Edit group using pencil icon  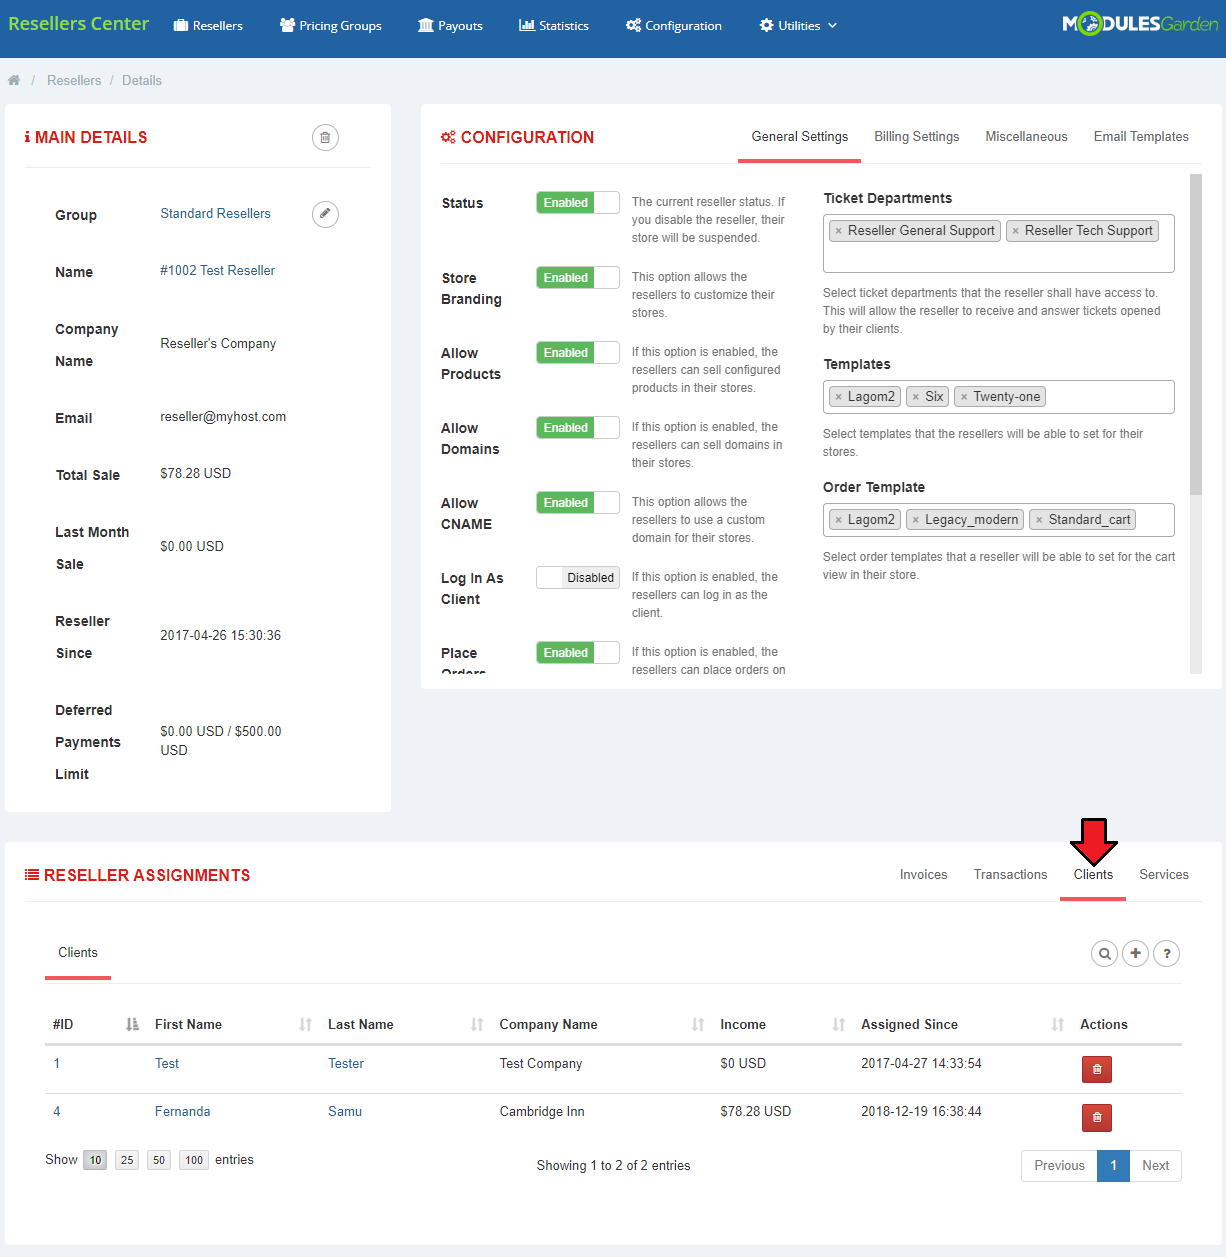325,214
